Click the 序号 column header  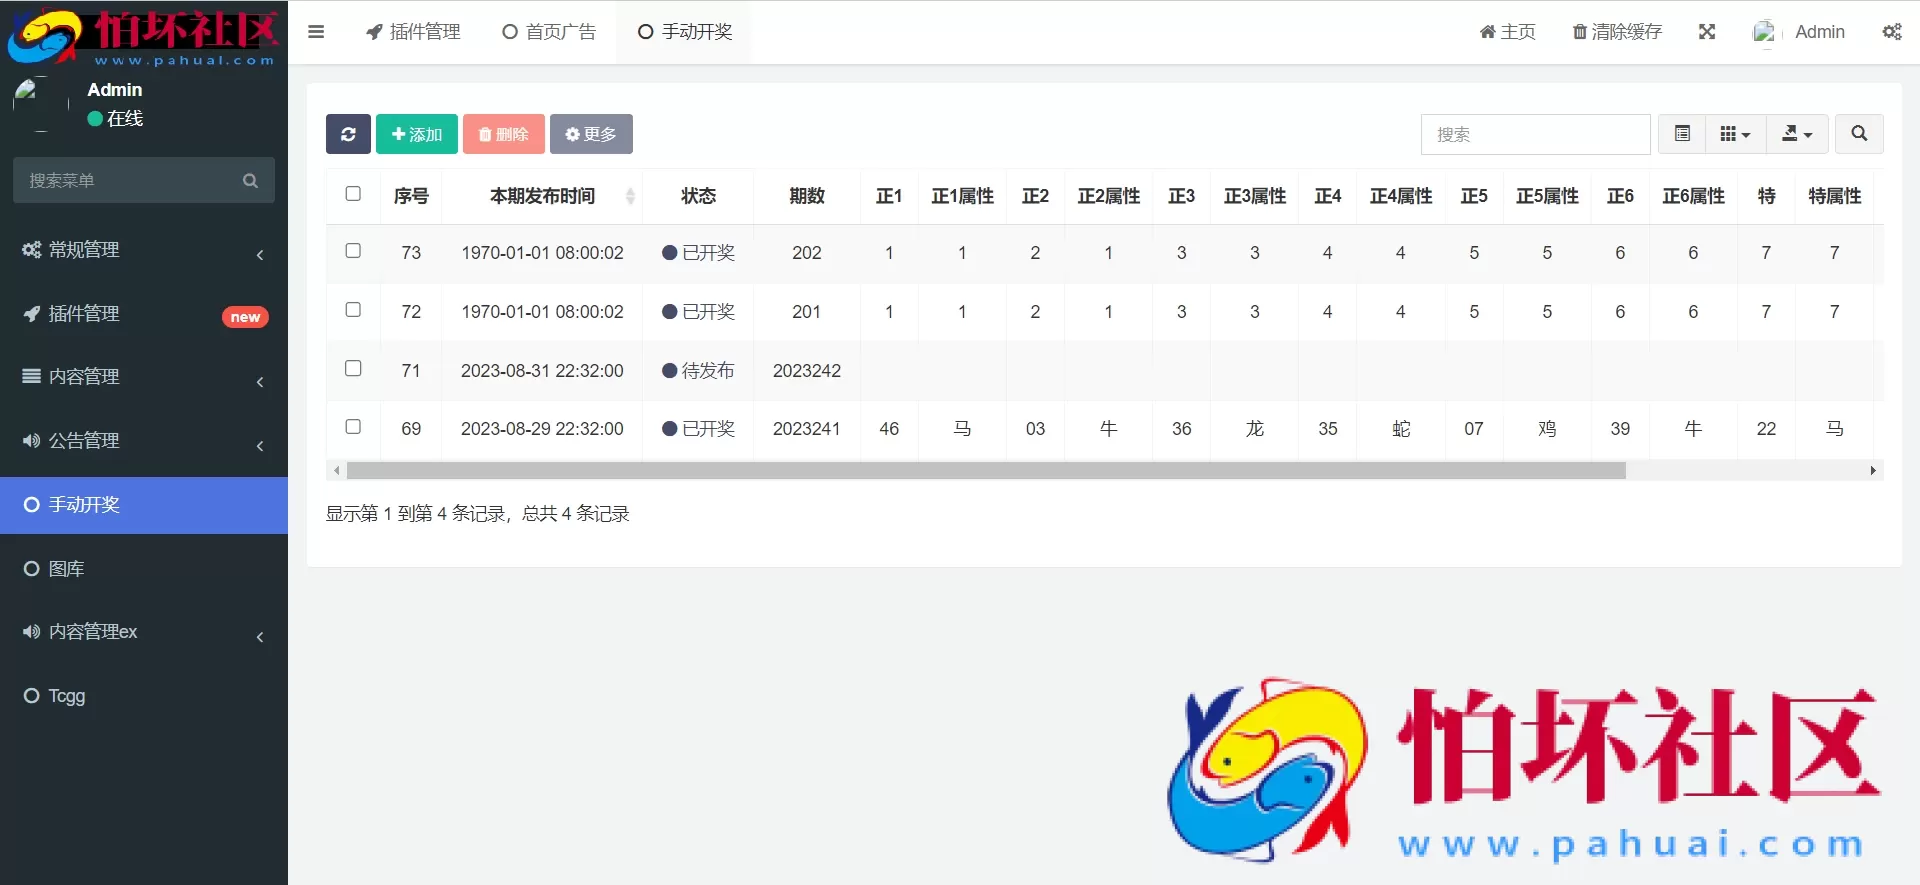pos(411,196)
